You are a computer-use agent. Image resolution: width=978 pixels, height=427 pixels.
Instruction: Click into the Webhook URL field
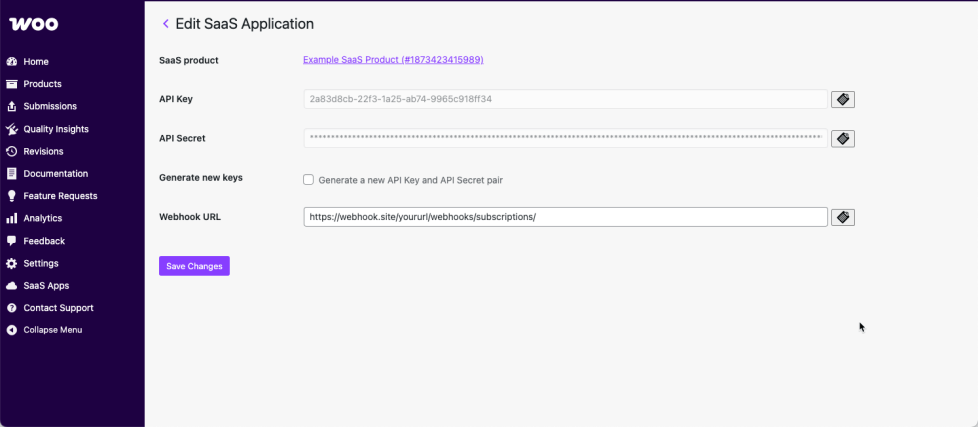tap(565, 217)
